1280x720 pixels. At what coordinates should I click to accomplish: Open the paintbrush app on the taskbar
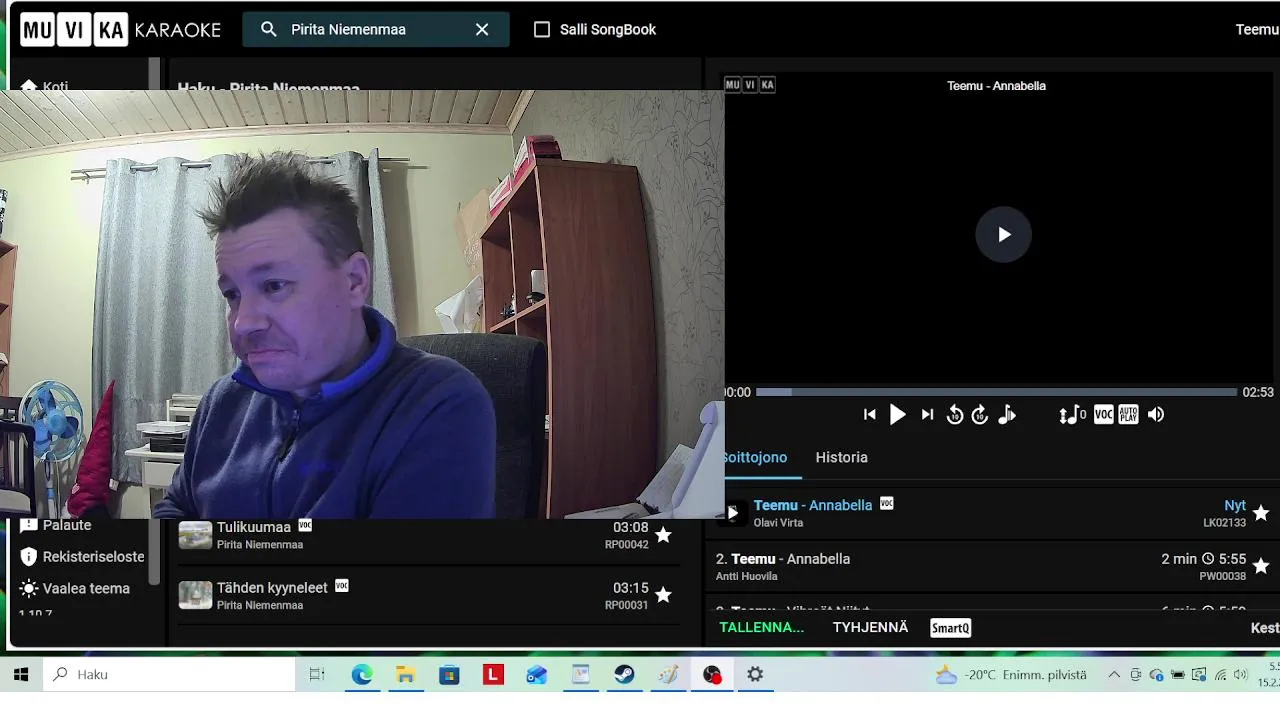click(668, 675)
